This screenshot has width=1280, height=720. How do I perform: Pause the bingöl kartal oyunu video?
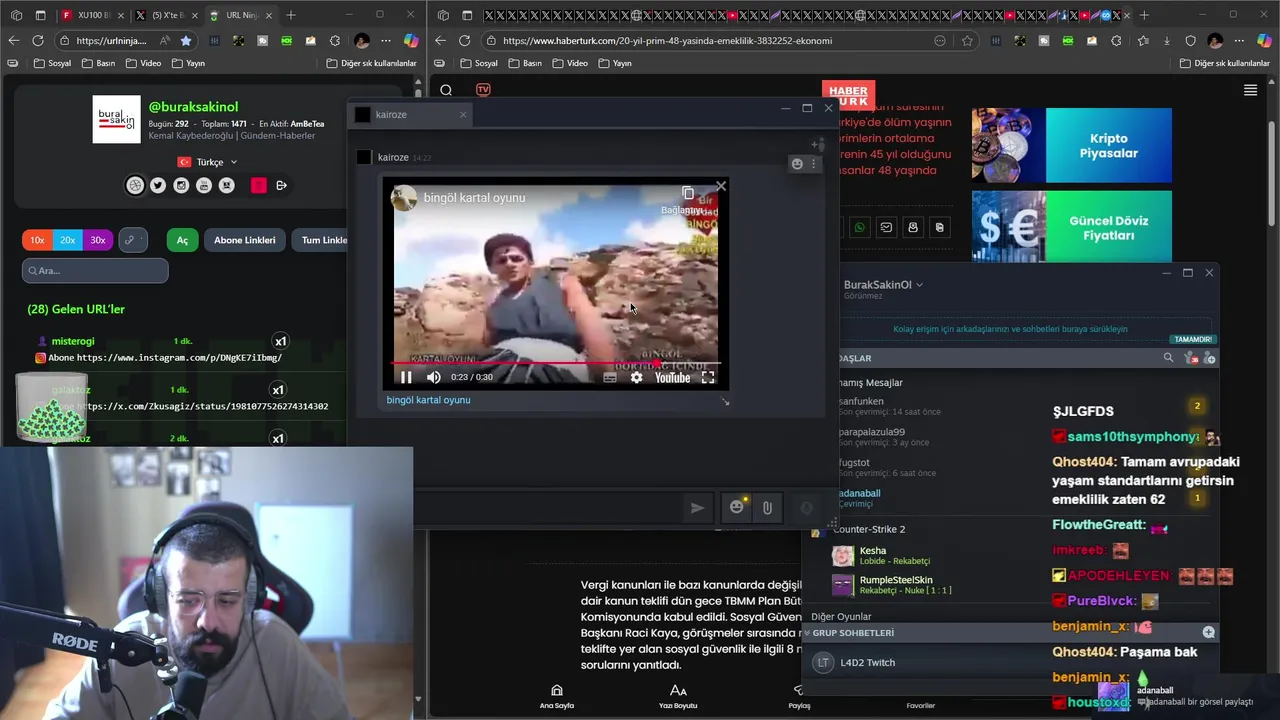pyautogui.click(x=406, y=377)
